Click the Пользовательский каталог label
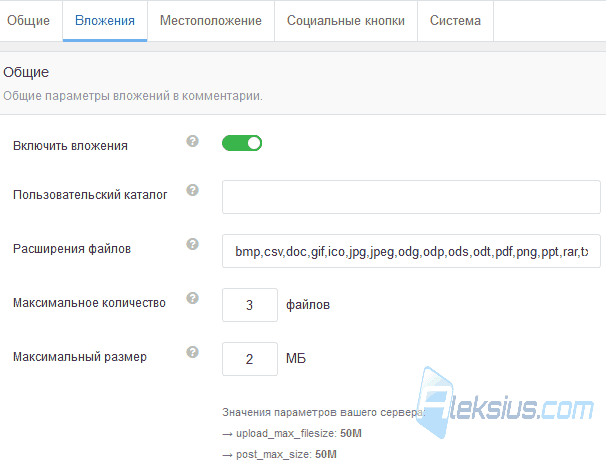The image size is (606, 464). (x=90, y=195)
